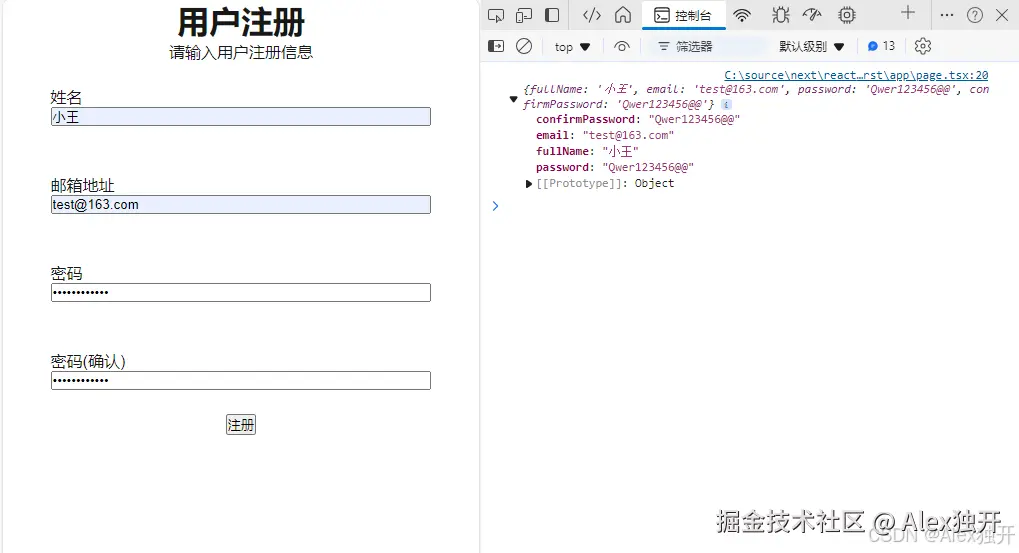Submit the form with 注册 button
1019x553 pixels.
click(x=240, y=425)
